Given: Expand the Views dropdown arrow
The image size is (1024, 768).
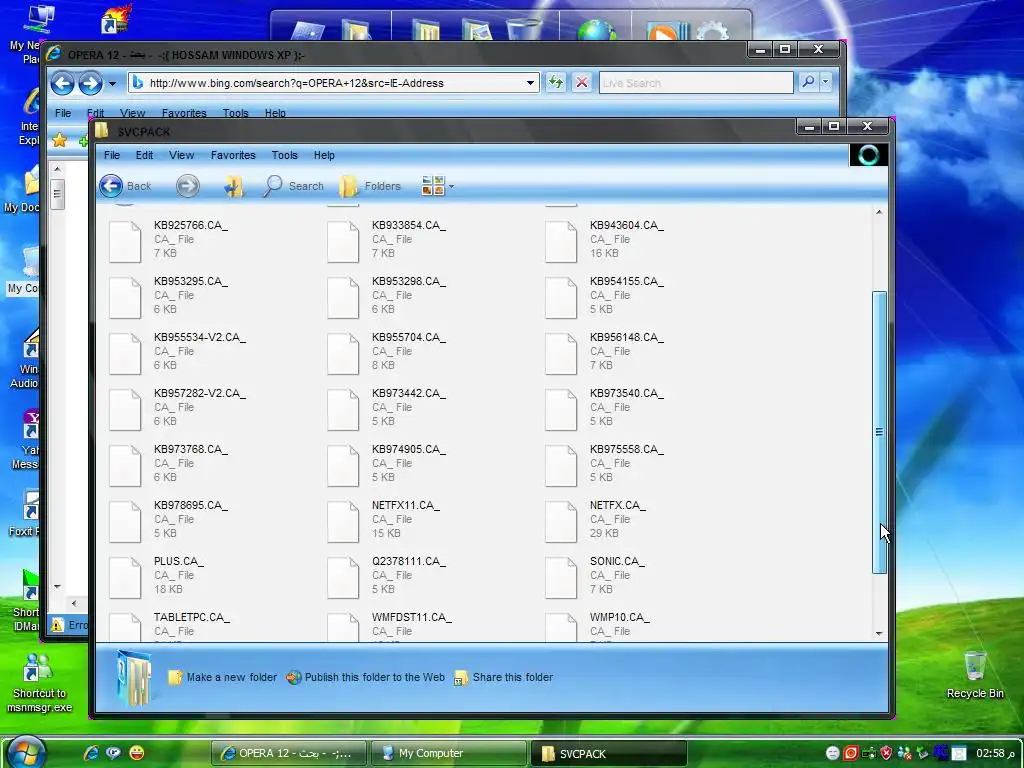Looking at the screenshot, I should tap(451, 187).
